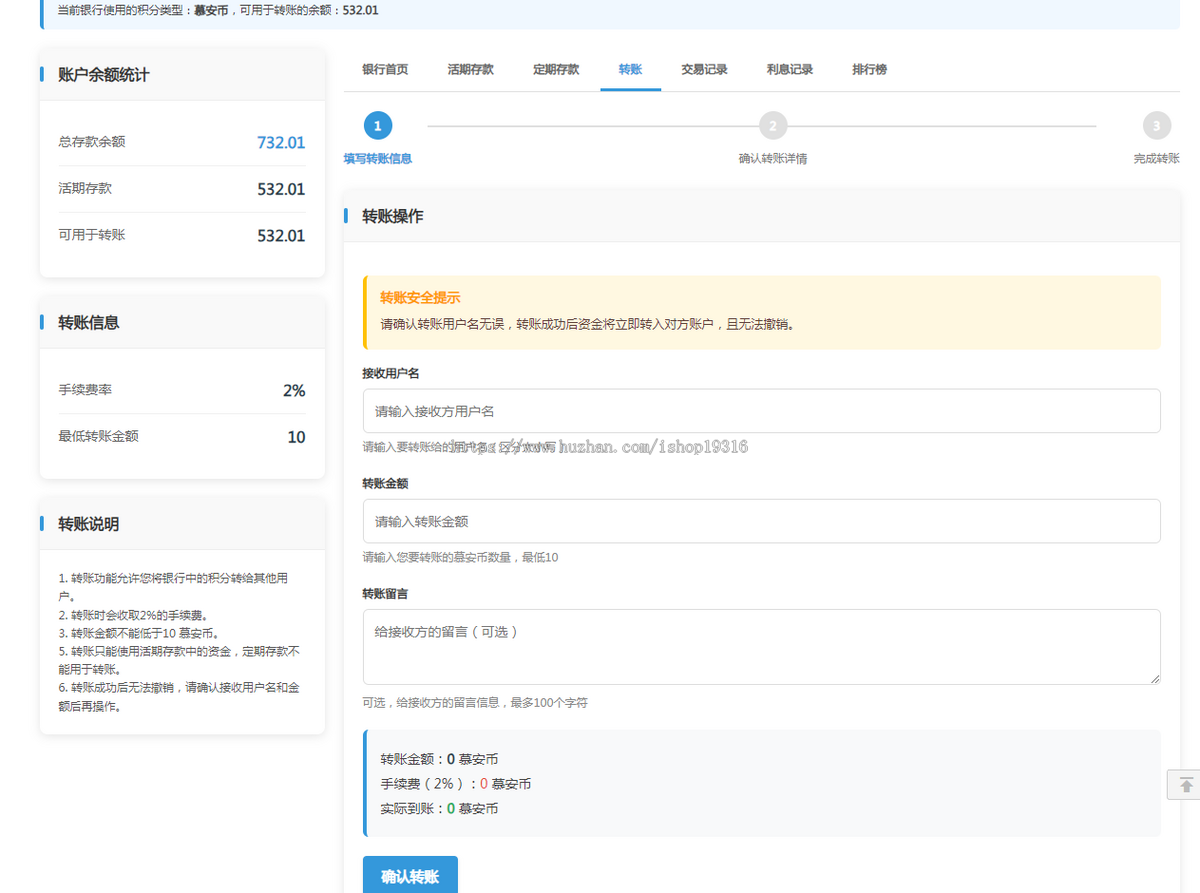The image size is (1200, 893).
Task: Select the 转账 tab
Action: [x=630, y=70]
